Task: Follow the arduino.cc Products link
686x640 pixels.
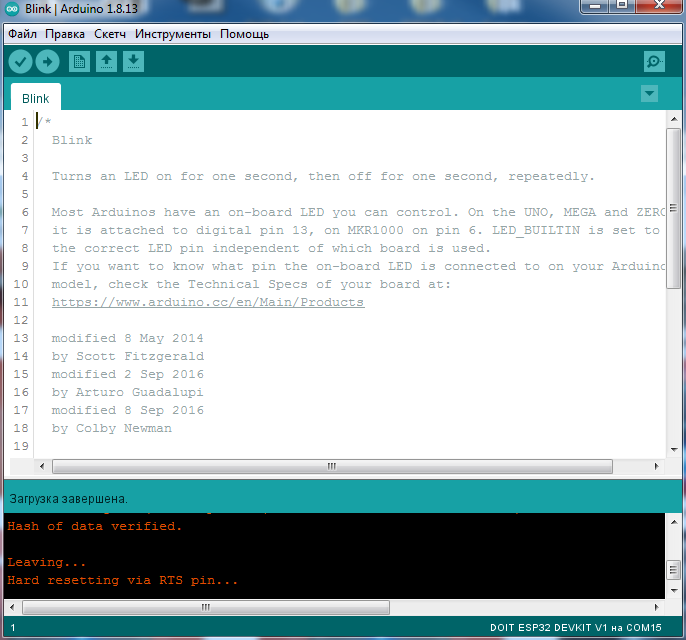Action: tap(208, 302)
